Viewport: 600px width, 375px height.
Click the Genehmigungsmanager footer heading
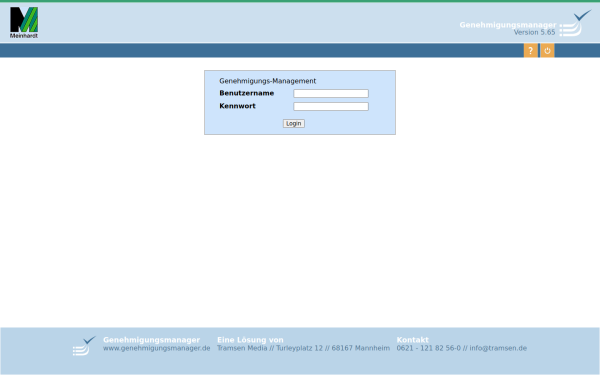pyautogui.click(x=152, y=340)
